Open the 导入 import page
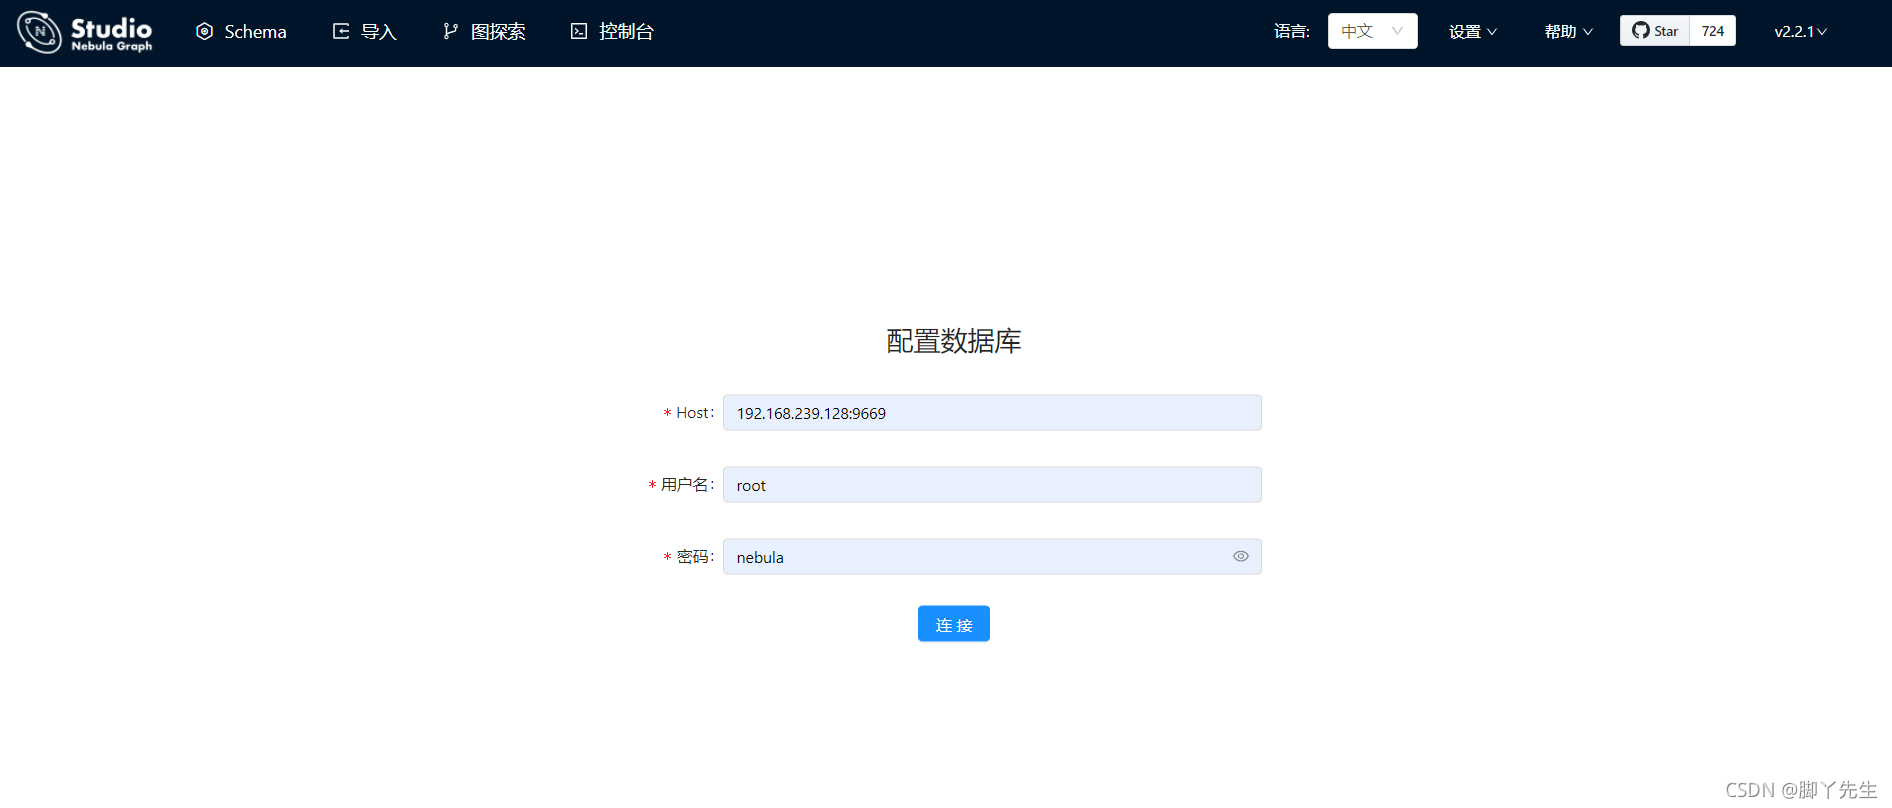The width and height of the screenshot is (1892, 808). (x=364, y=32)
